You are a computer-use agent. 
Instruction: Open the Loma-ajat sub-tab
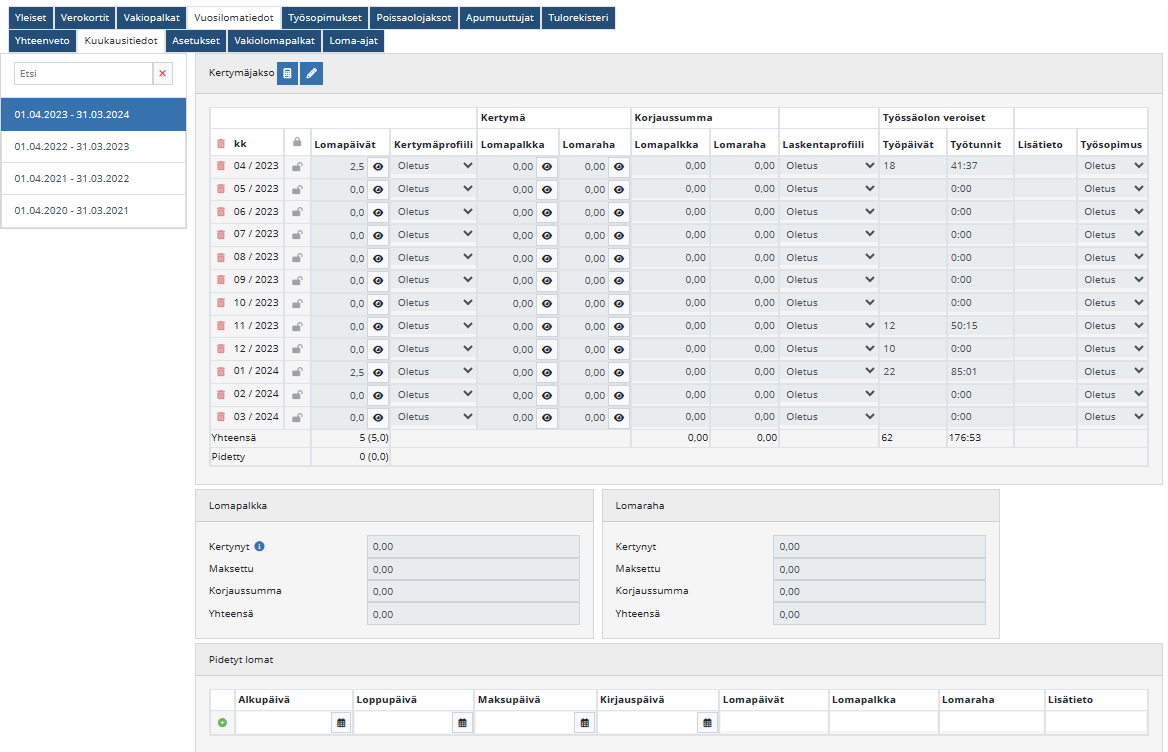point(353,41)
